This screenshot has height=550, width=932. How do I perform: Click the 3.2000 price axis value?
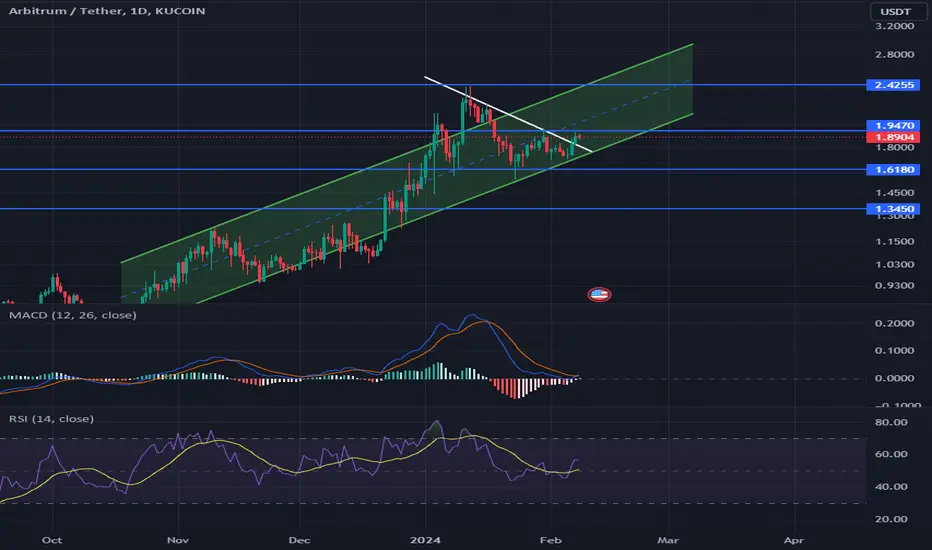click(895, 26)
